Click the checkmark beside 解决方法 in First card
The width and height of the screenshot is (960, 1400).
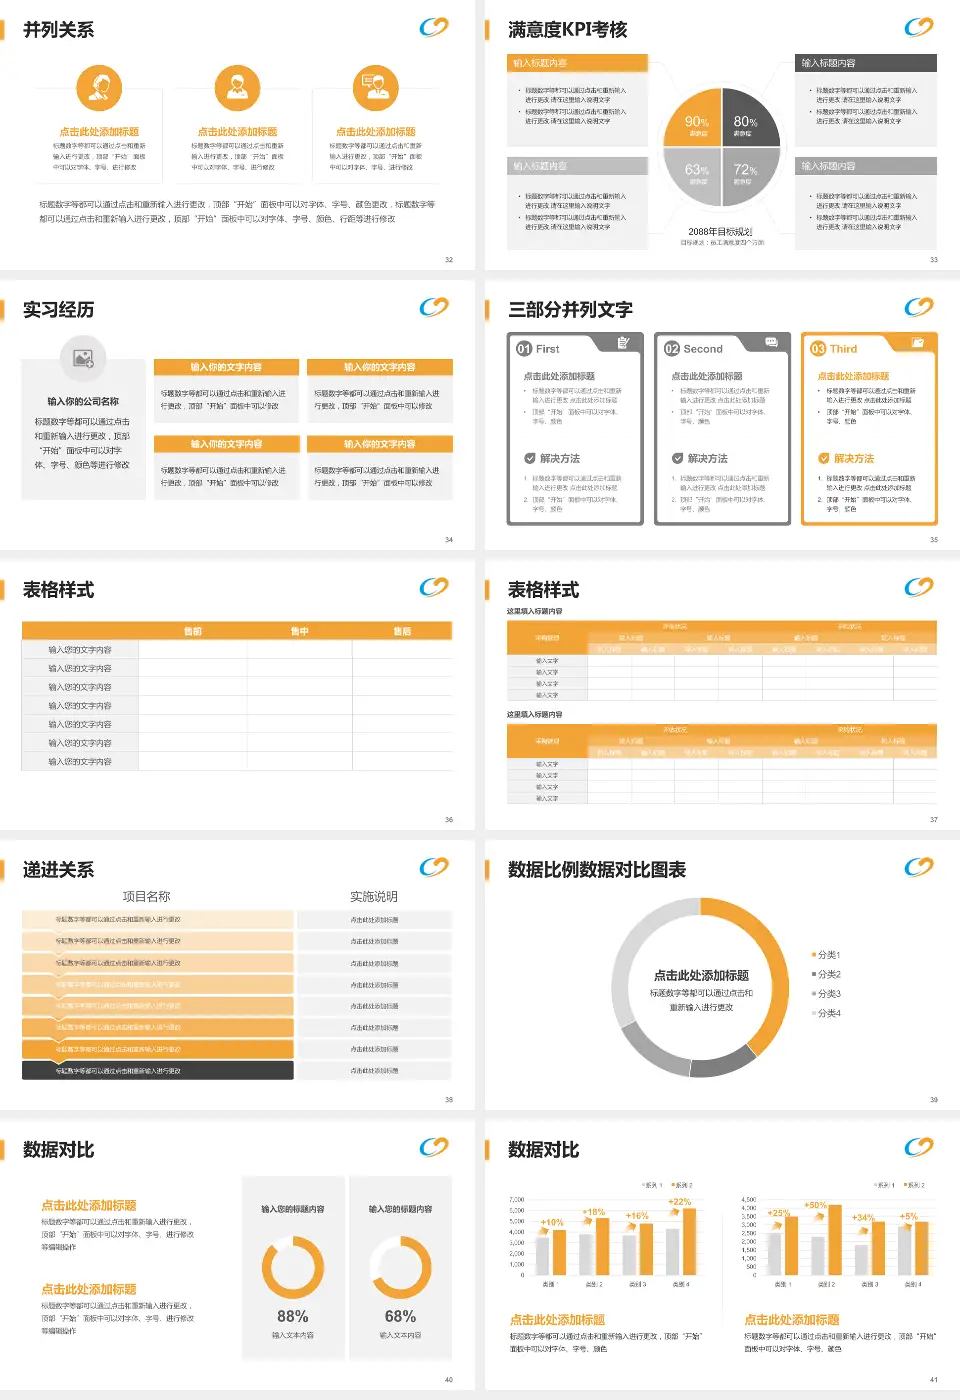point(530,458)
